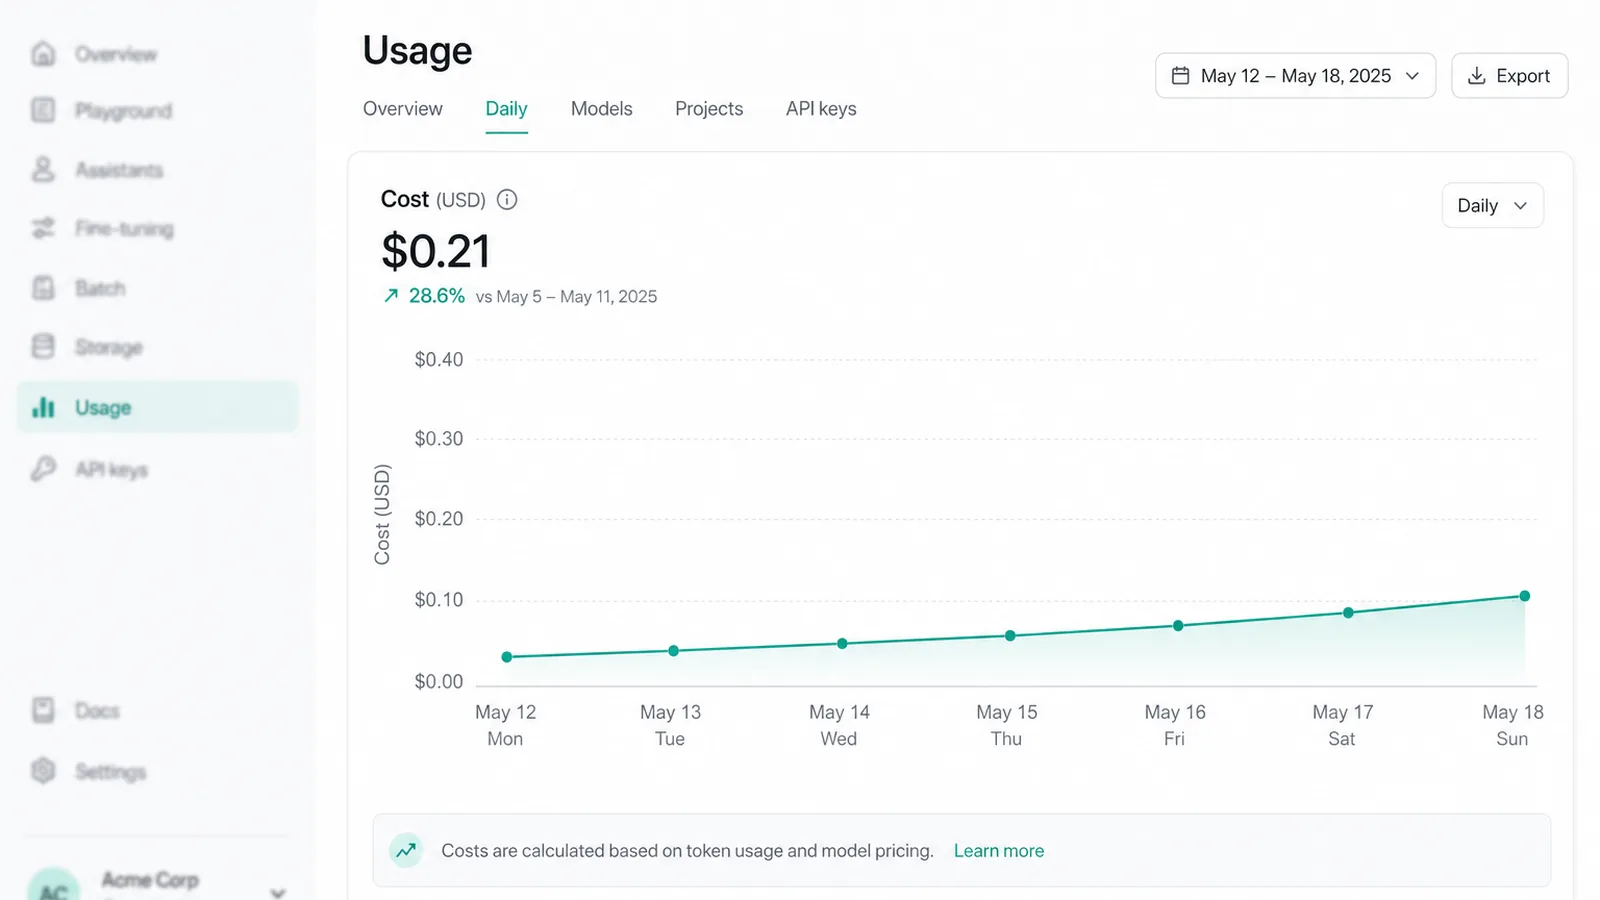Open Playground from the sidebar label
Viewport: 1600px width, 900px height.
[x=123, y=110]
